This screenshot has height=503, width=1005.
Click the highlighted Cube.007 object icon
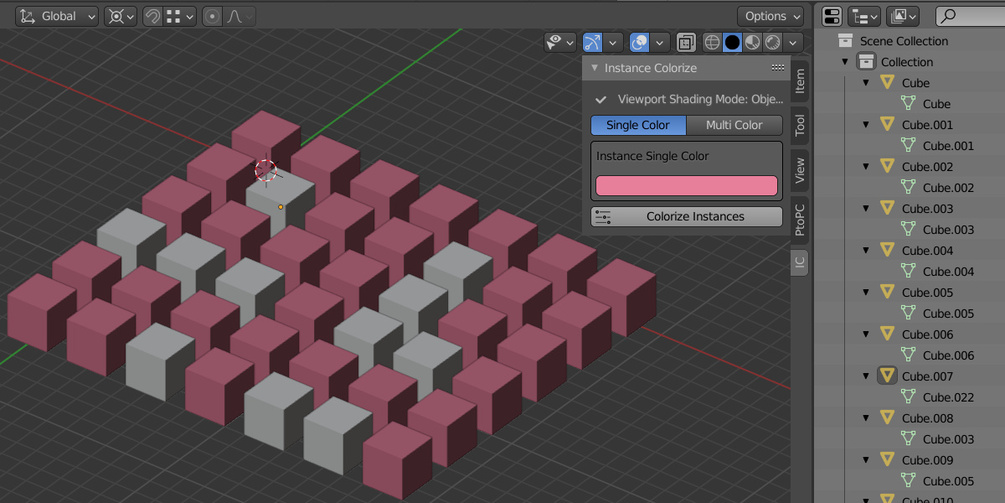coord(887,376)
